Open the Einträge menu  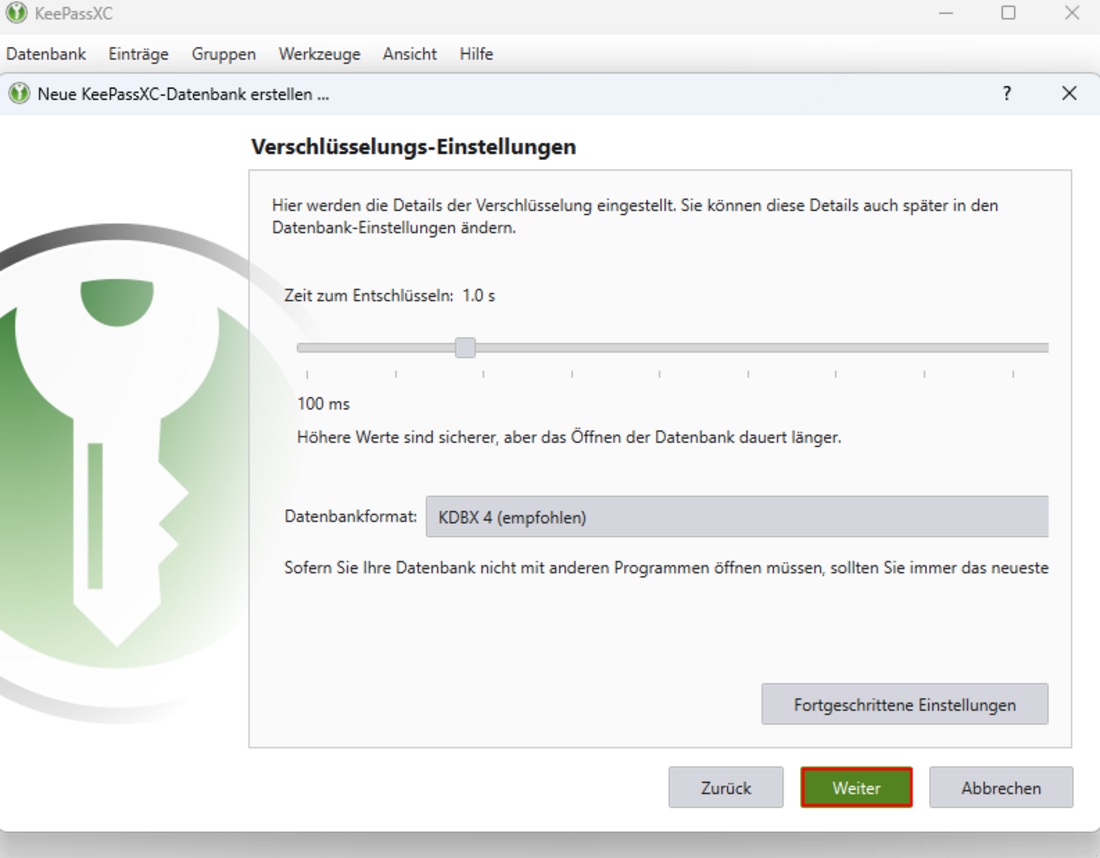coord(138,54)
